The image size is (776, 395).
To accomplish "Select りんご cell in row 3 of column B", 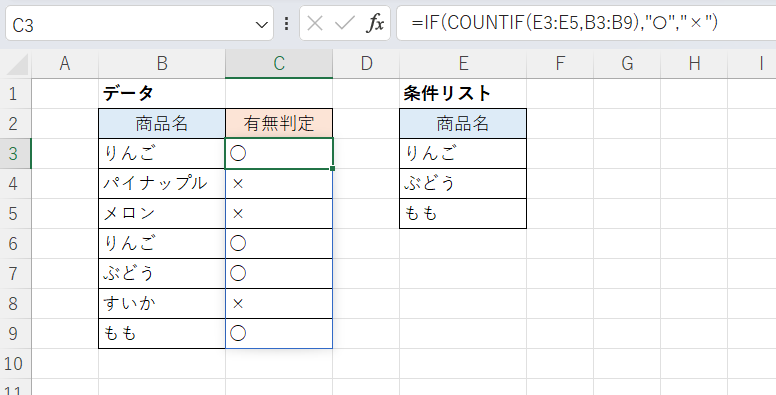I will [x=162, y=153].
